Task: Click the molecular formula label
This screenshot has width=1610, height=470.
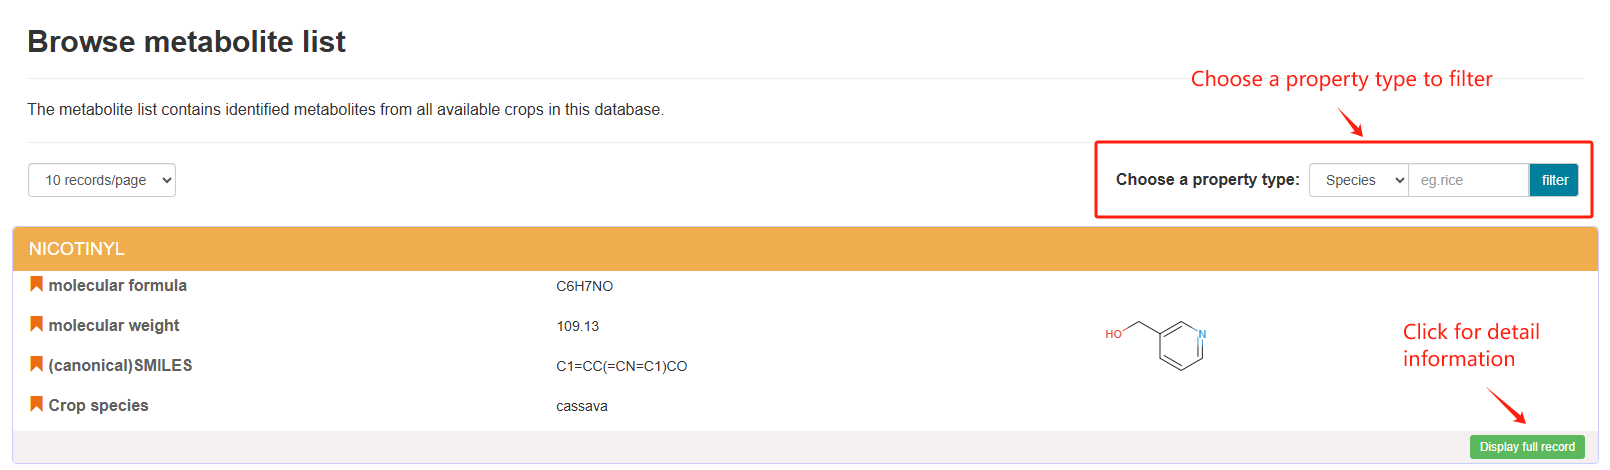Action: (x=118, y=285)
